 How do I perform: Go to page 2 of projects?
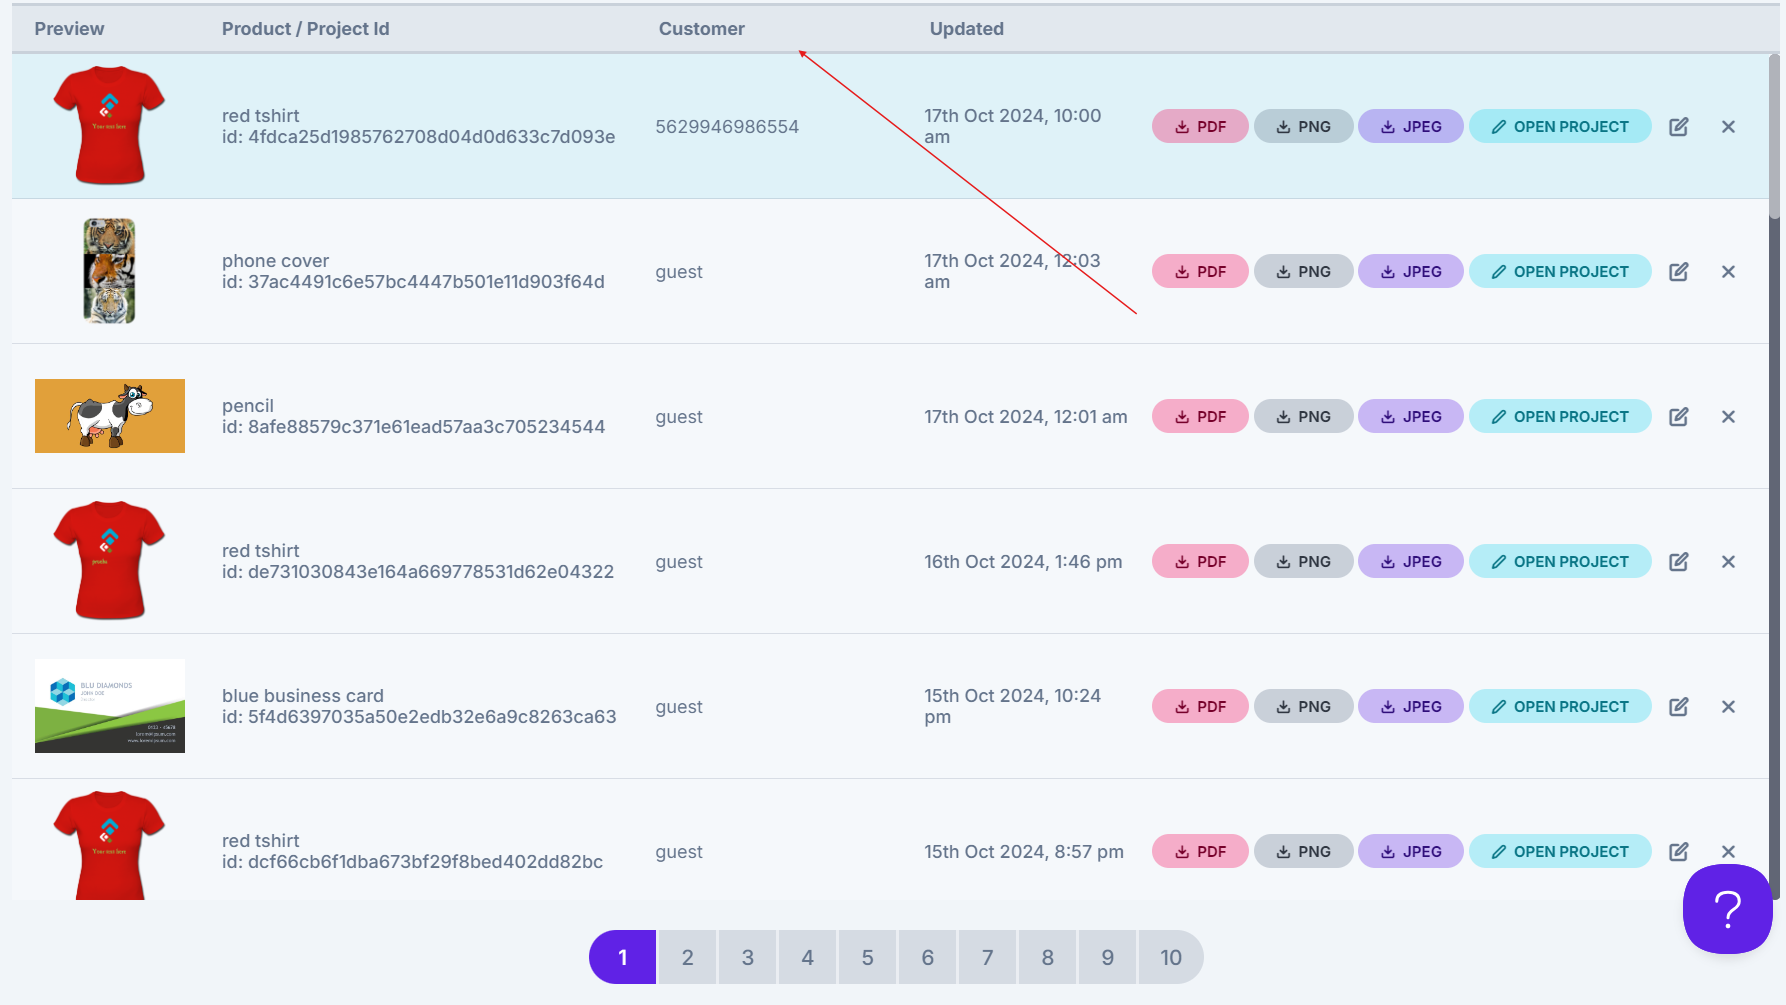click(687, 957)
